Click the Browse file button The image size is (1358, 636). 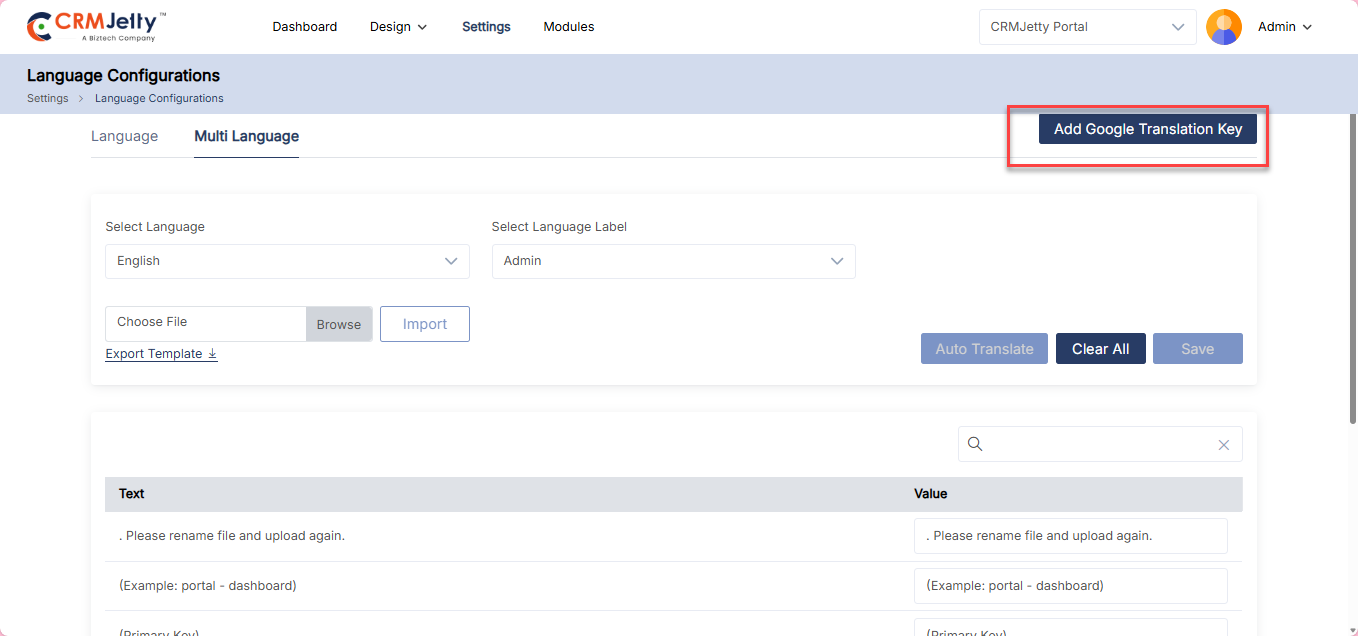coord(339,324)
